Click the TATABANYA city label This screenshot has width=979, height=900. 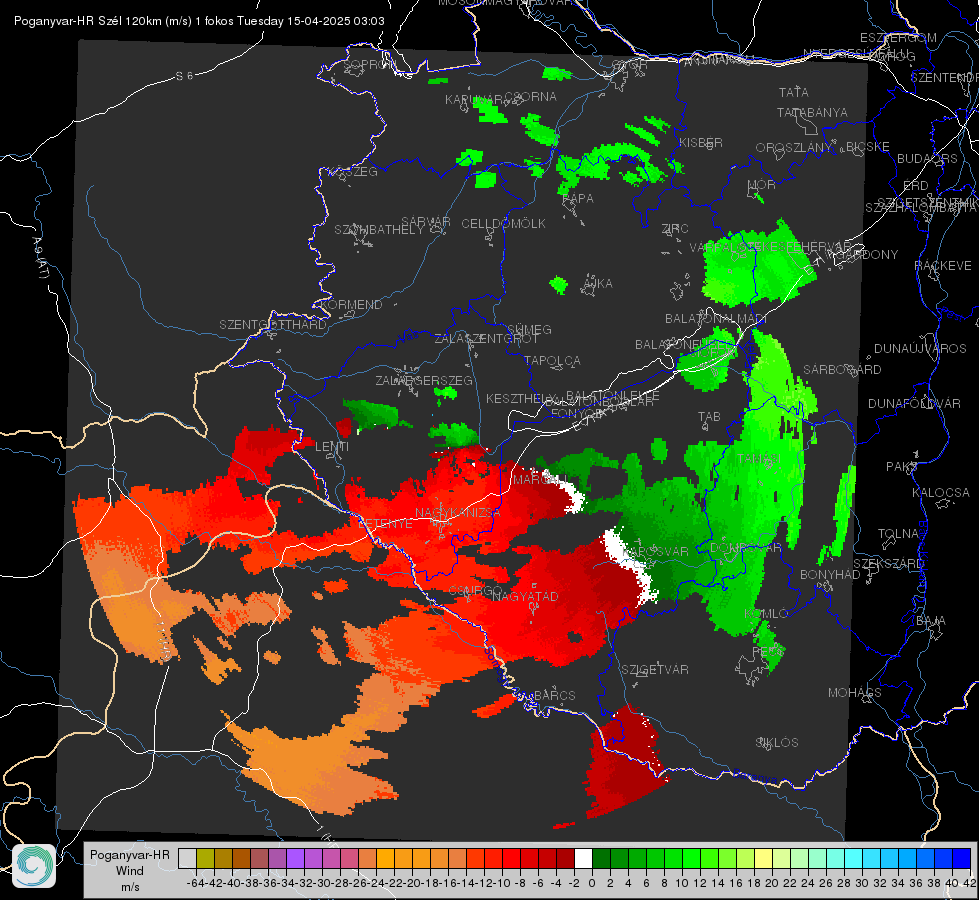point(812,113)
